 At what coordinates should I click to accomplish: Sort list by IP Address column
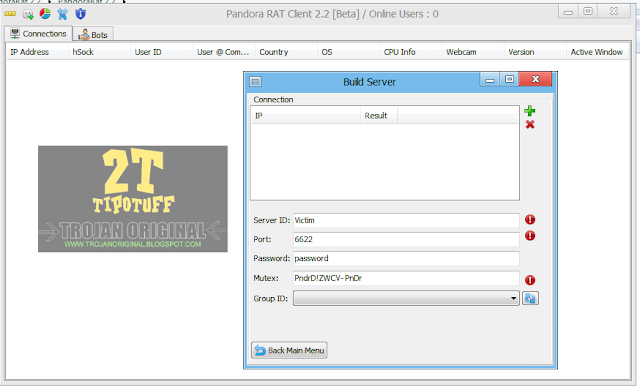tap(37, 52)
